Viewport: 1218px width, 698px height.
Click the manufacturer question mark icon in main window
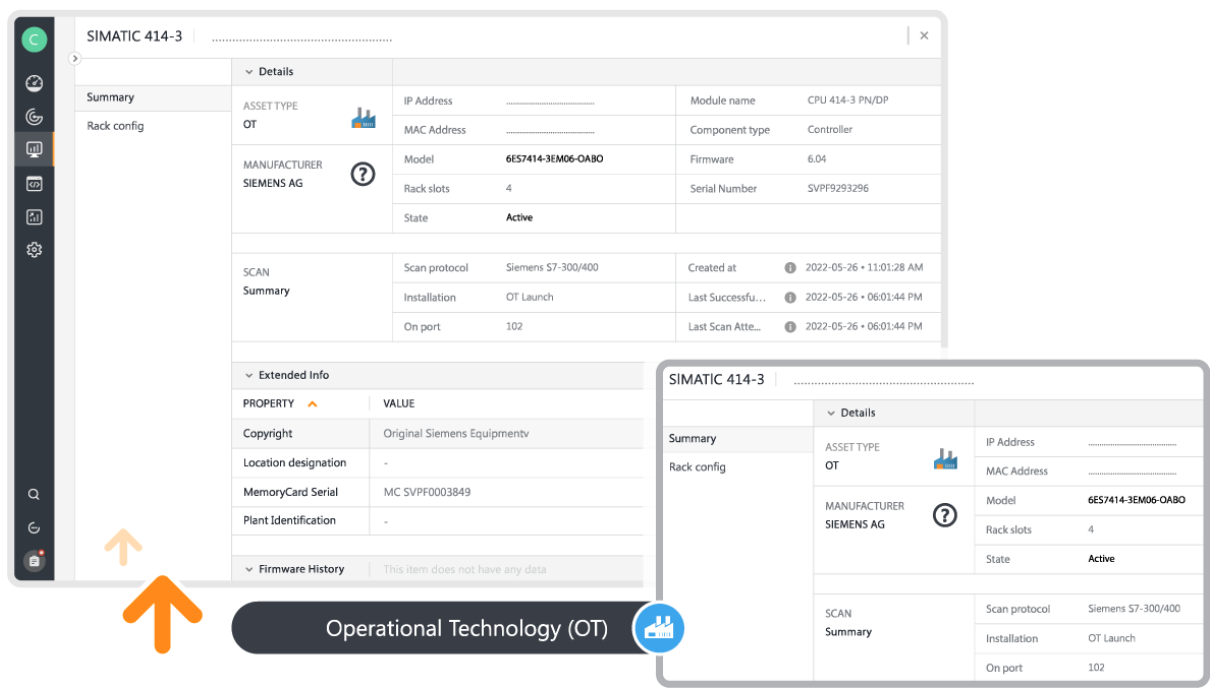coord(363,174)
